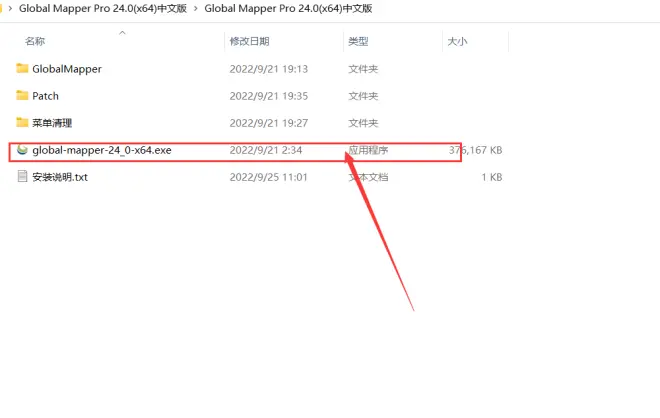Navigate to the first Global Mapper Pro breadcrumb
The image size is (660, 418).
pyautogui.click(x=102, y=7)
